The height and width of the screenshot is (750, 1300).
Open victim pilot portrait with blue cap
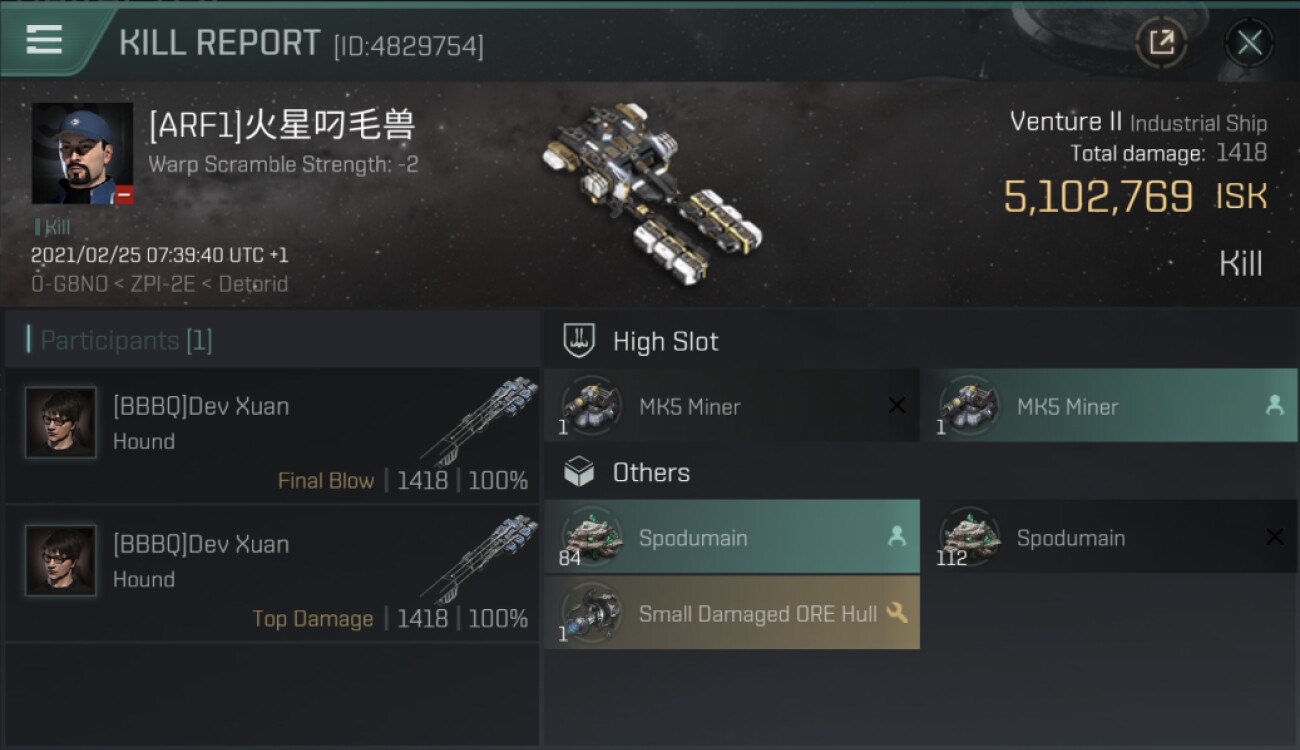[x=82, y=153]
